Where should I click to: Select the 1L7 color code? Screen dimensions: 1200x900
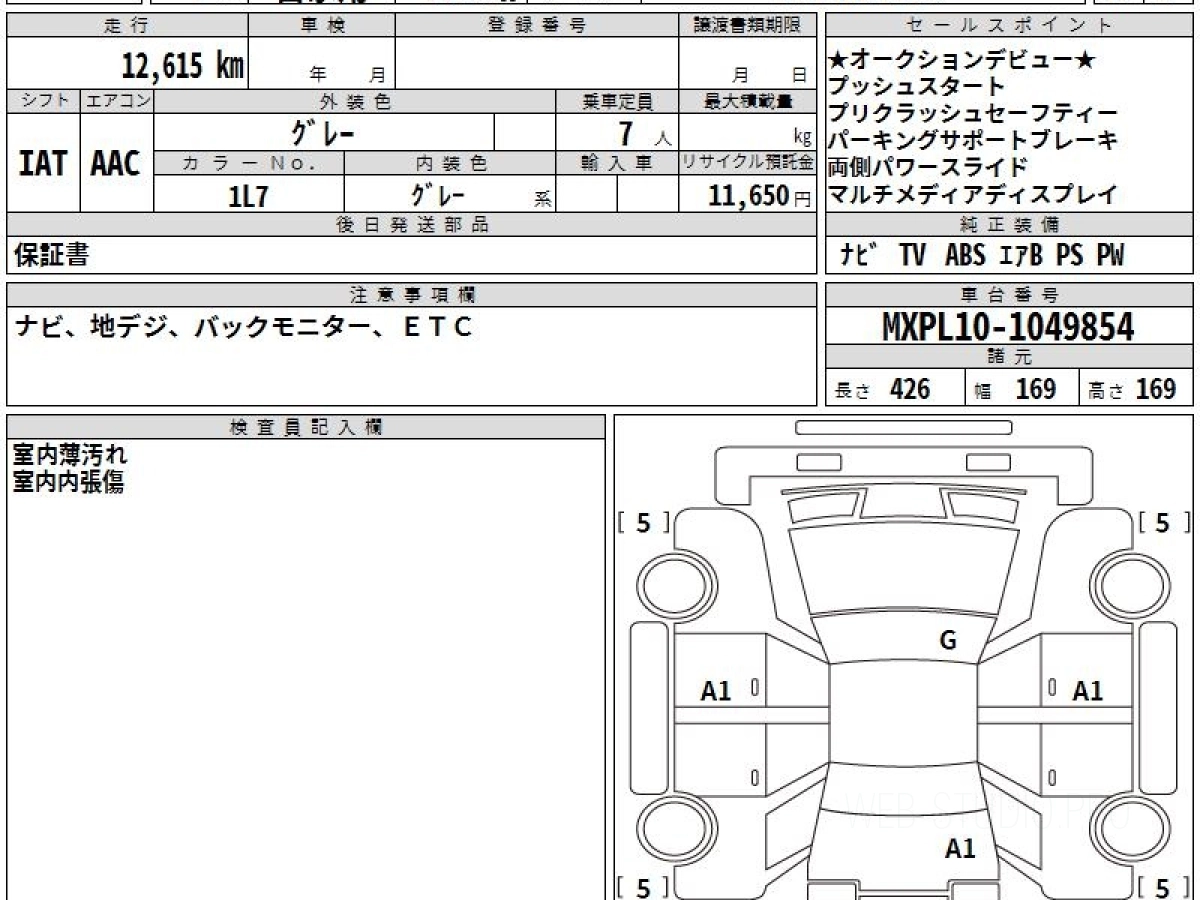point(248,196)
